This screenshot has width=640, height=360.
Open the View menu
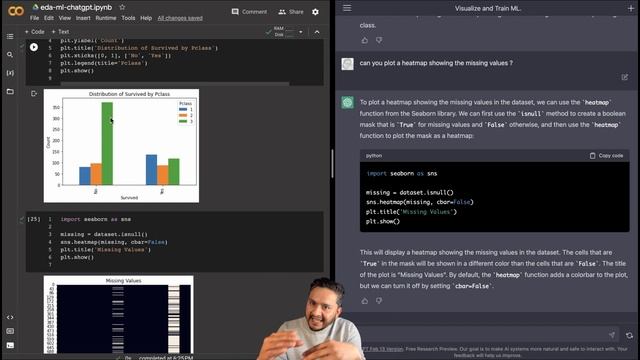[x=64, y=18]
